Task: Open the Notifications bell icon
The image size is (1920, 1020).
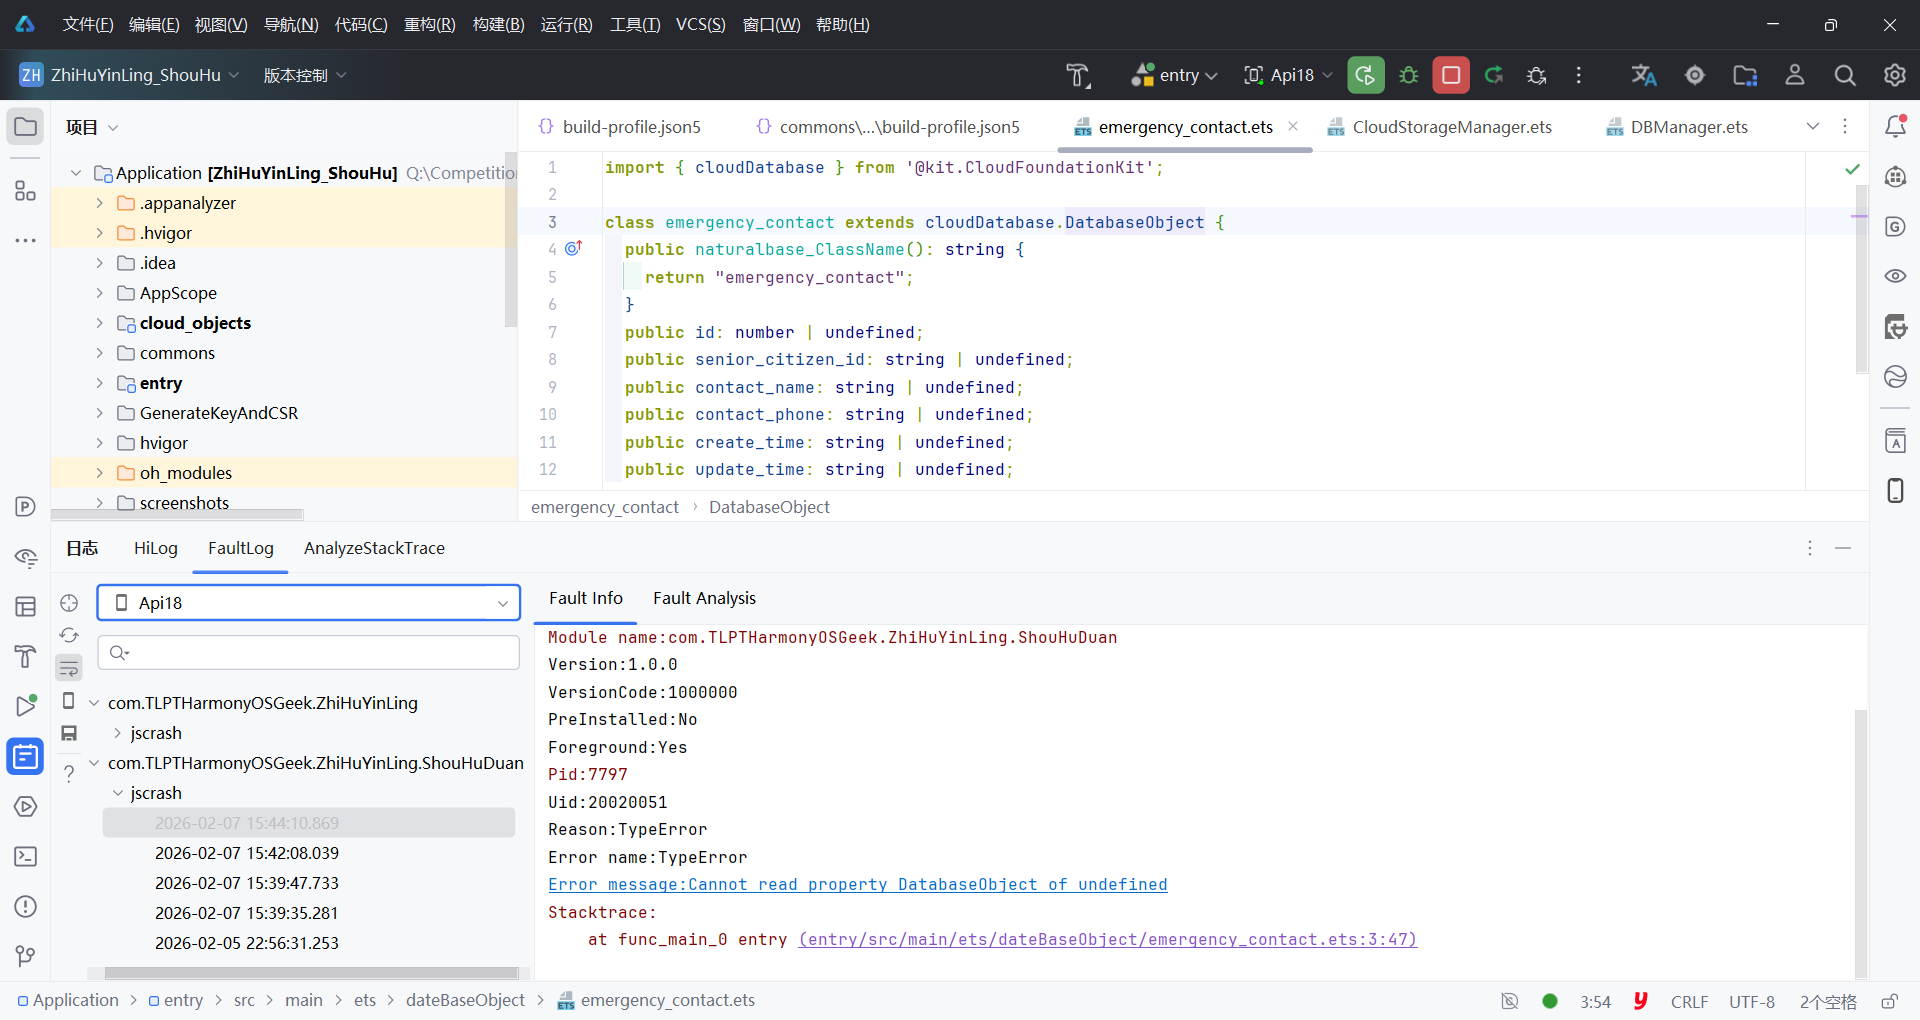Action: [1895, 126]
